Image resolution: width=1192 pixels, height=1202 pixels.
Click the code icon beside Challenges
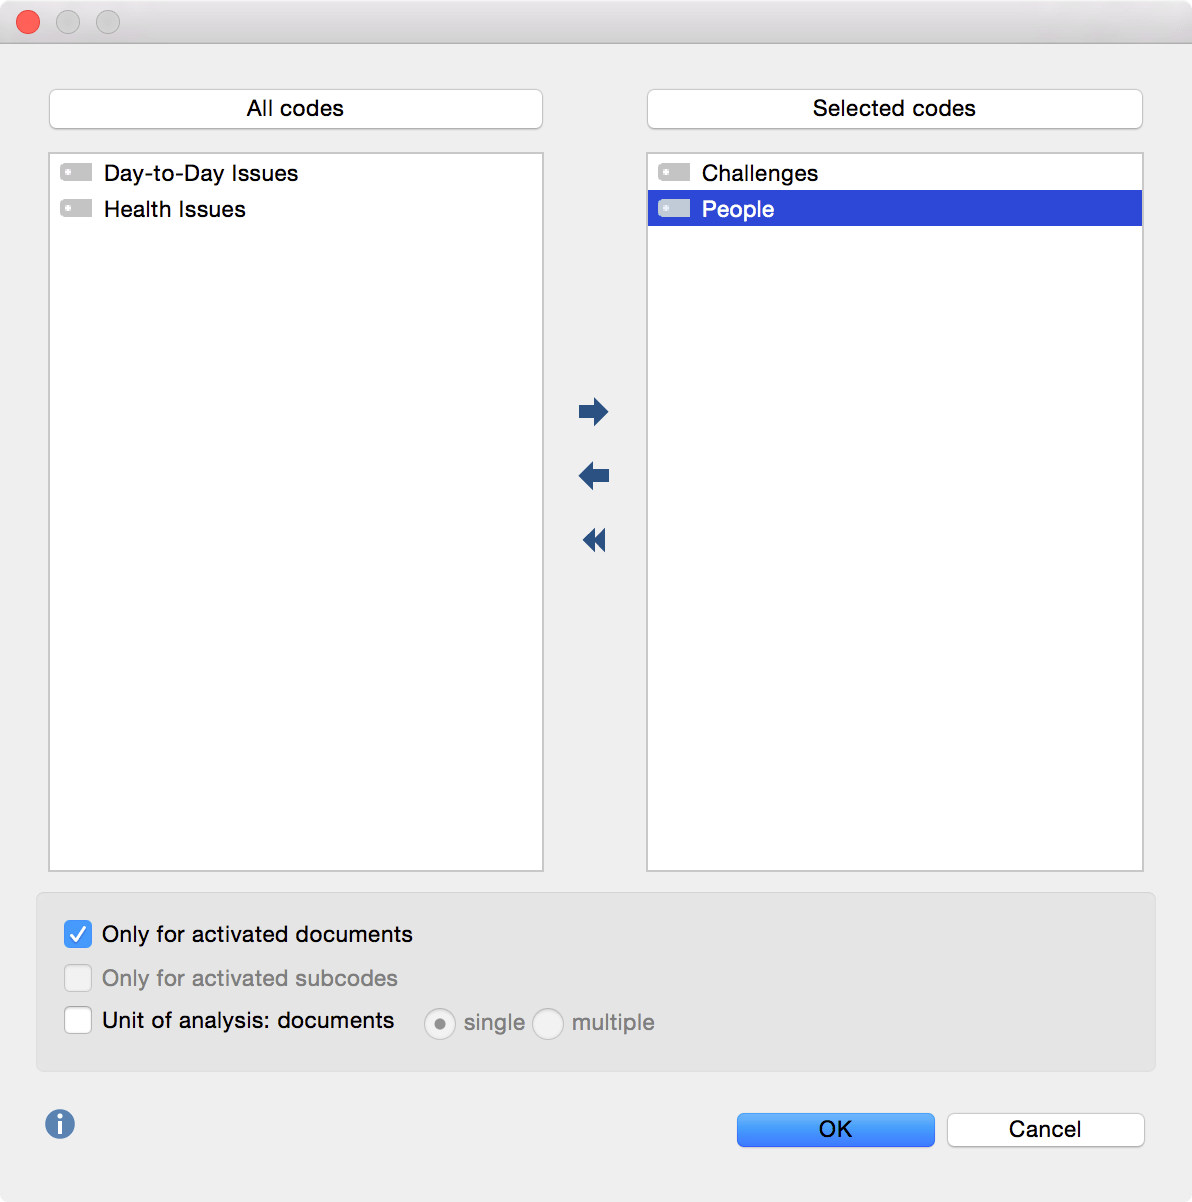click(674, 172)
